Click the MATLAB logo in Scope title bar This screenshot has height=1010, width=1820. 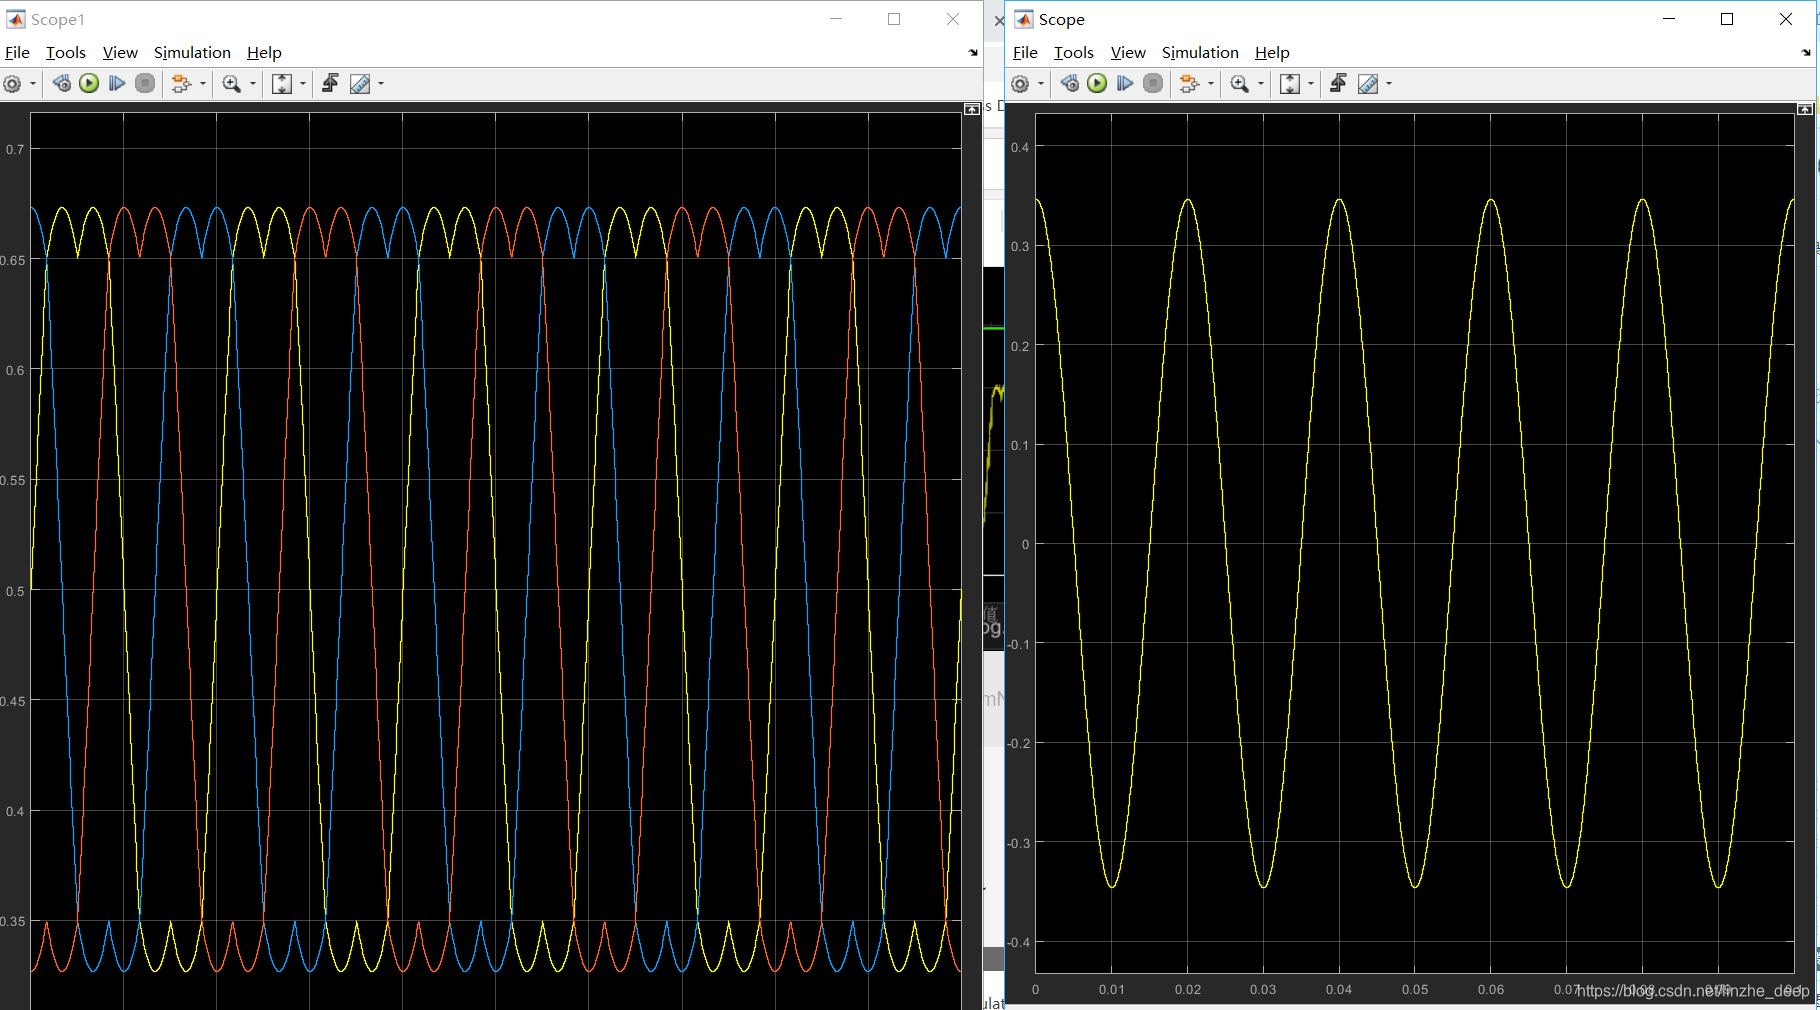[x=1024, y=19]
